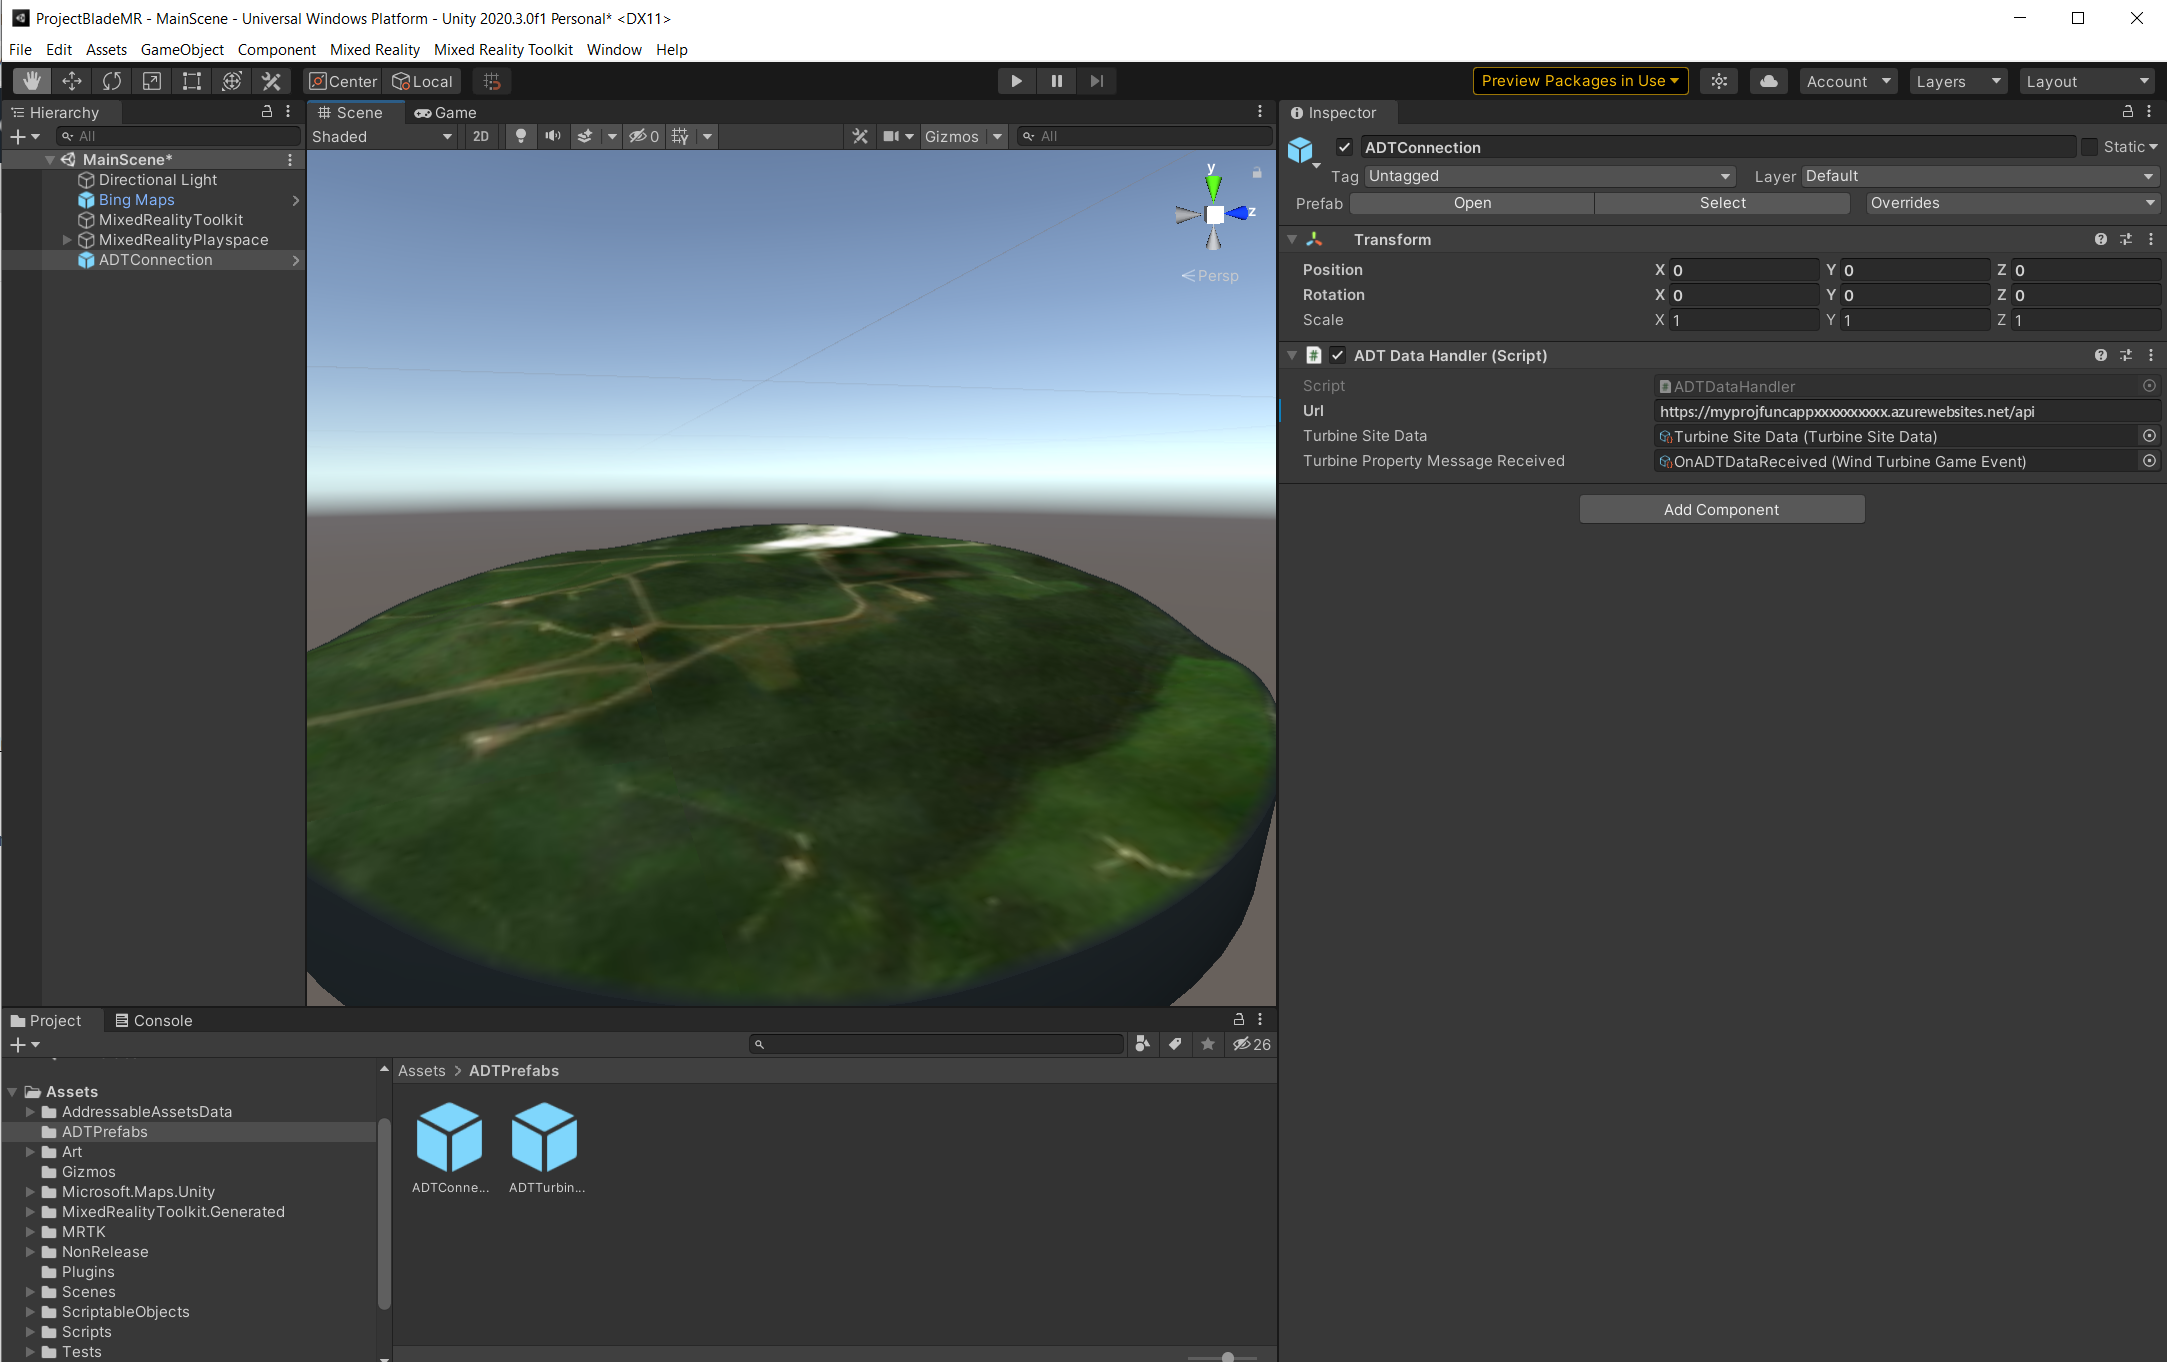
Task: Open the Mixed Reality Toolkit menu
Action: 503,49
